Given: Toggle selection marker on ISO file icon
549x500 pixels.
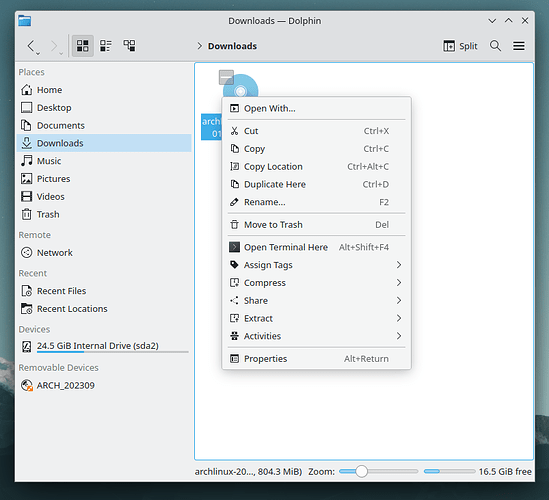Looking at the screenshot, I should 226,77.
